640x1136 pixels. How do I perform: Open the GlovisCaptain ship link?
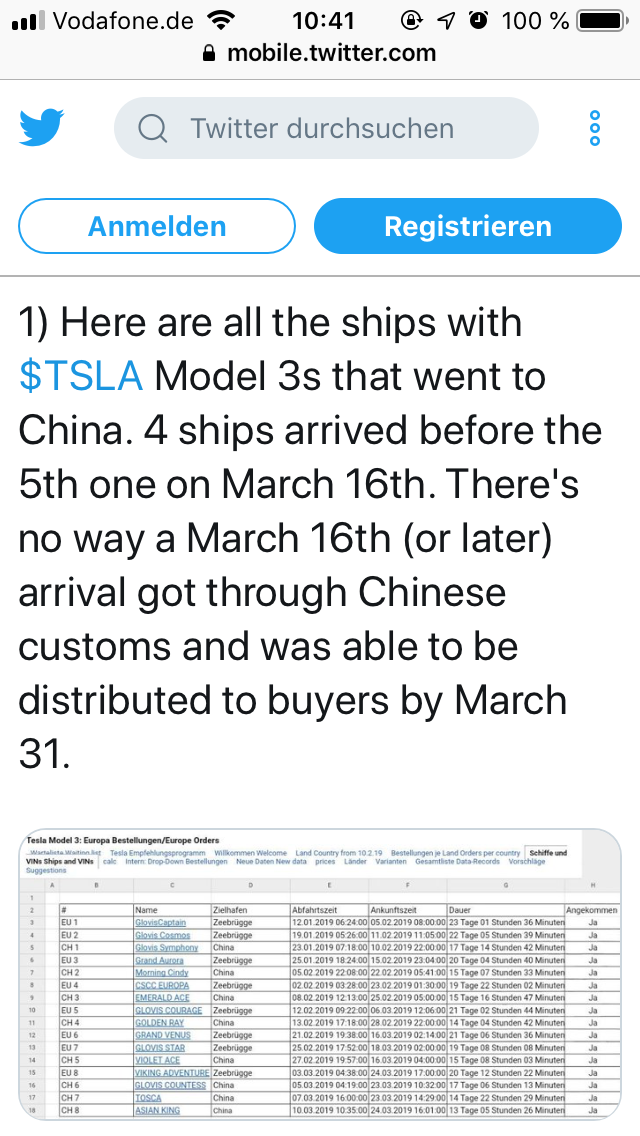pyautogui.click(x=160, y=922)
